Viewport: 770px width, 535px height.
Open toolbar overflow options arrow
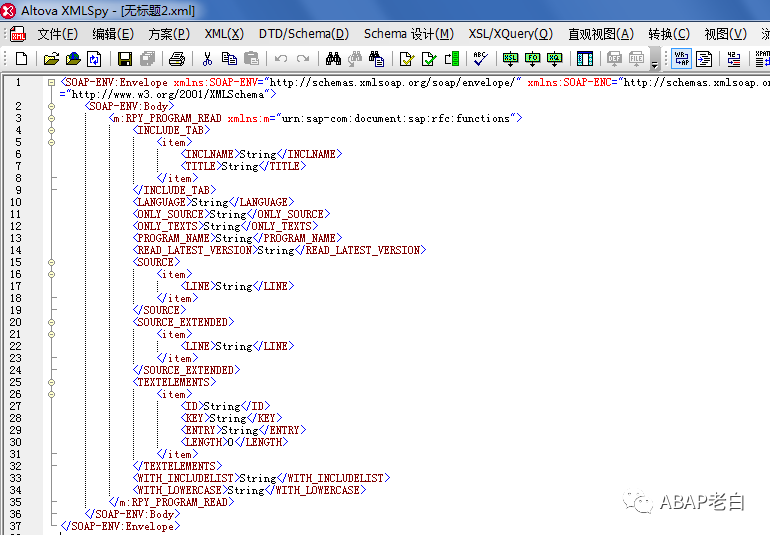coord(655,60)
